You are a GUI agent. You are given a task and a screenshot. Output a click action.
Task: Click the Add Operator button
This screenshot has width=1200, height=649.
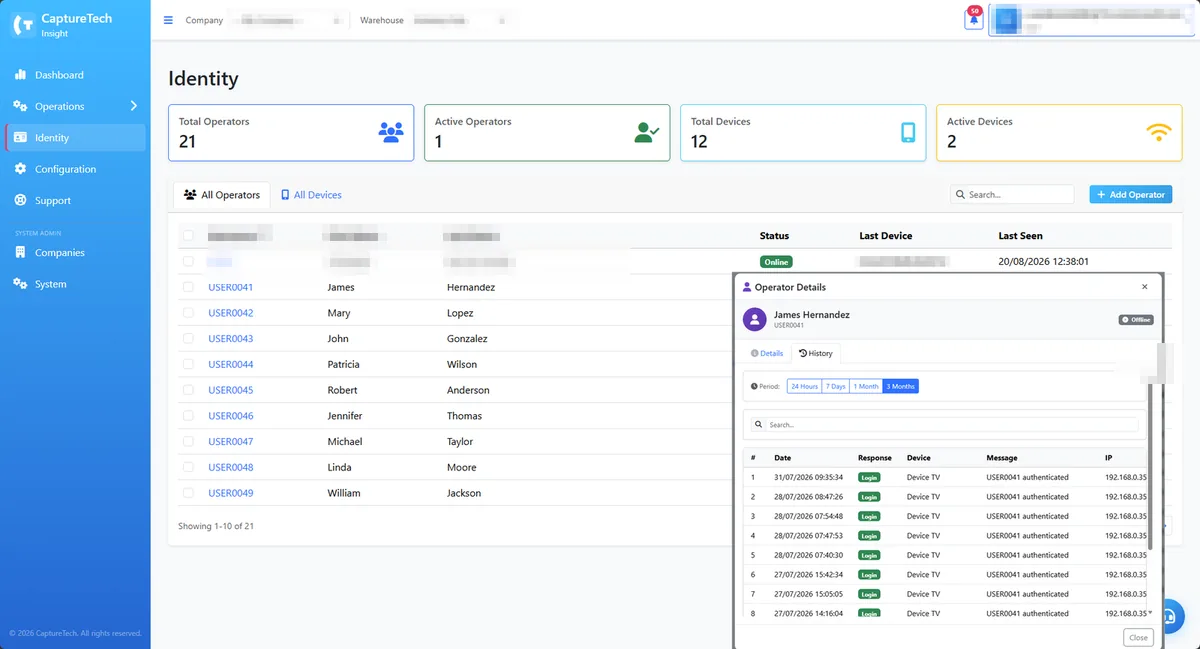point(1130,195)
